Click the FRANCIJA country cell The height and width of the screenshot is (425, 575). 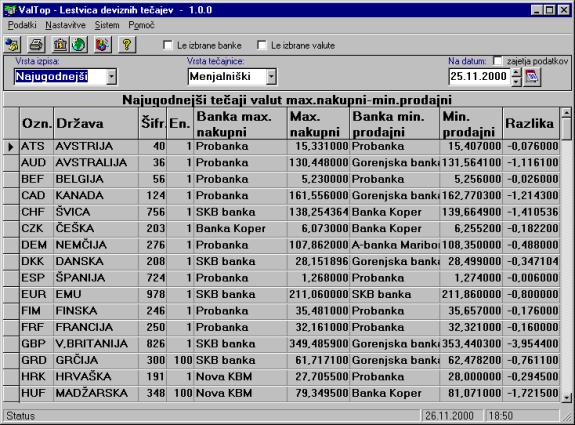[x=96, y=327]
